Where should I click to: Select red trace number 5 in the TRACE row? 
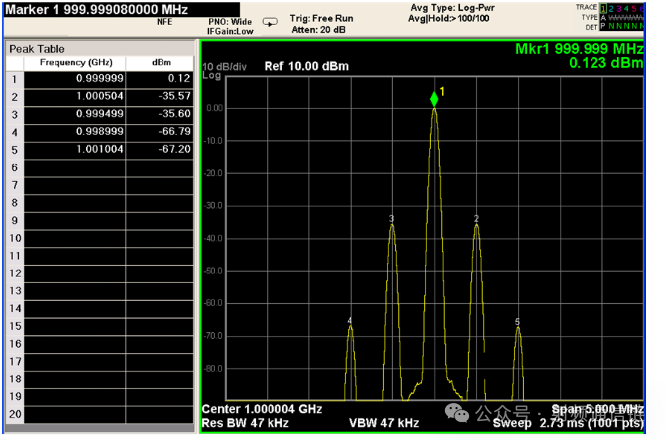[x=634, y=8]
